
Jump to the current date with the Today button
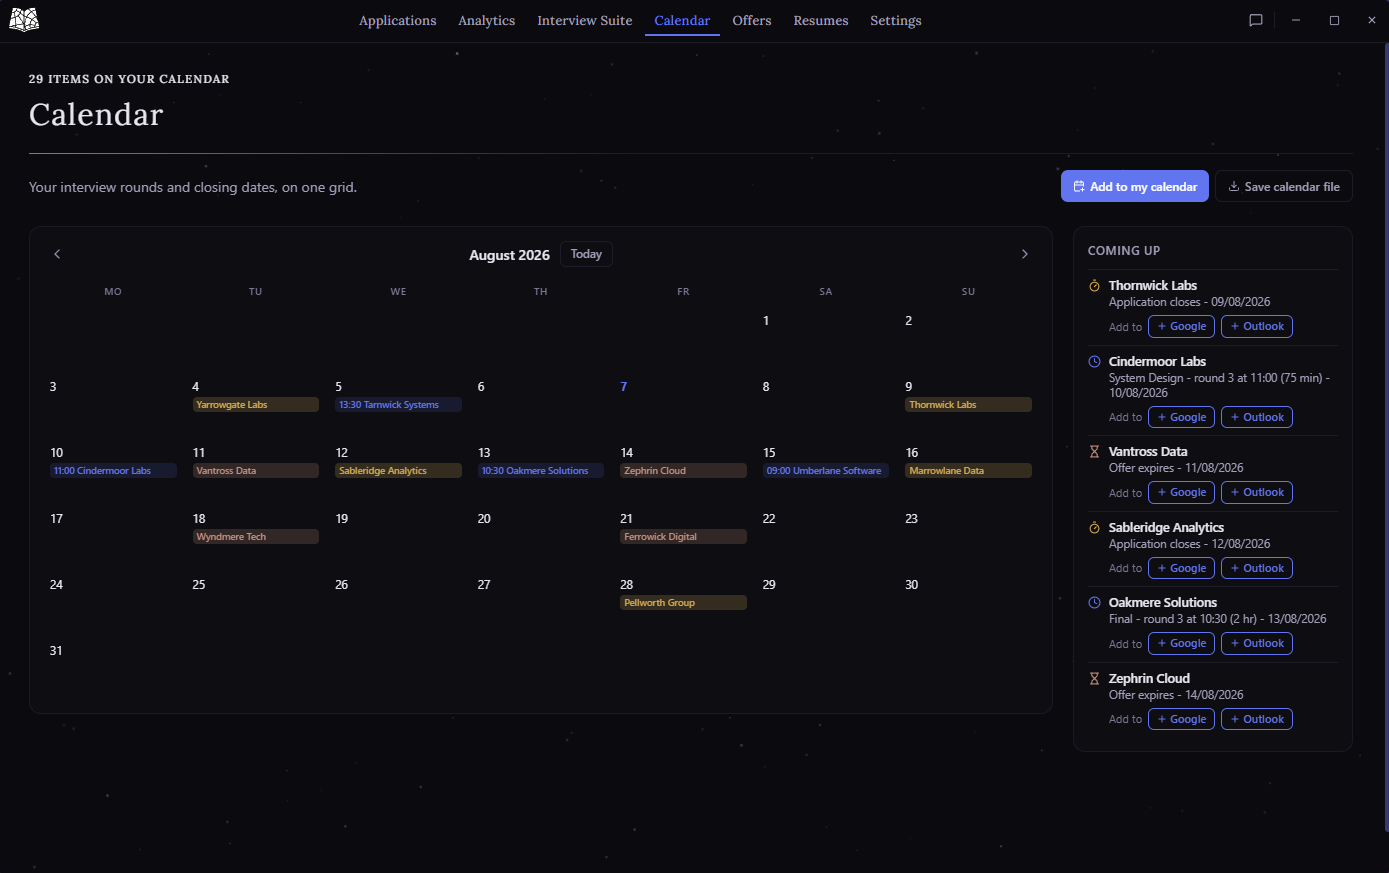click(586, 254)
